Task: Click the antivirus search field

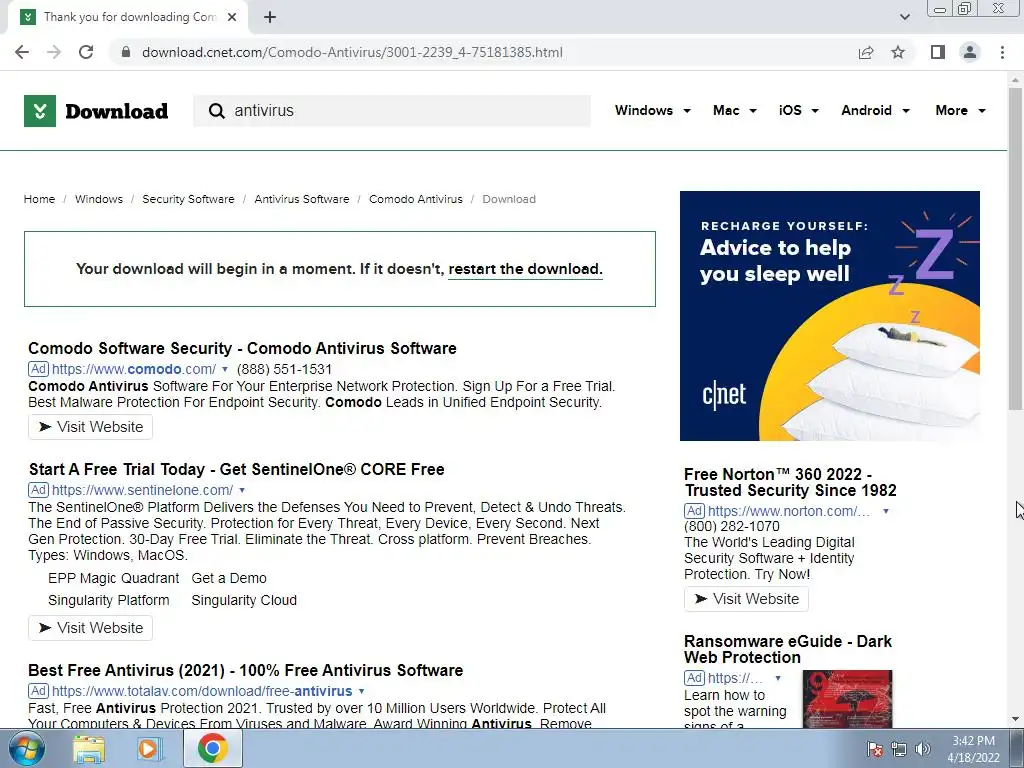Action: point(392,111)
